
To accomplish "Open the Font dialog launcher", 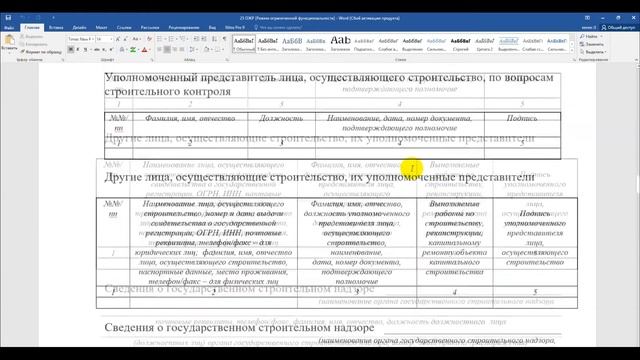I will tap(152, 60).
